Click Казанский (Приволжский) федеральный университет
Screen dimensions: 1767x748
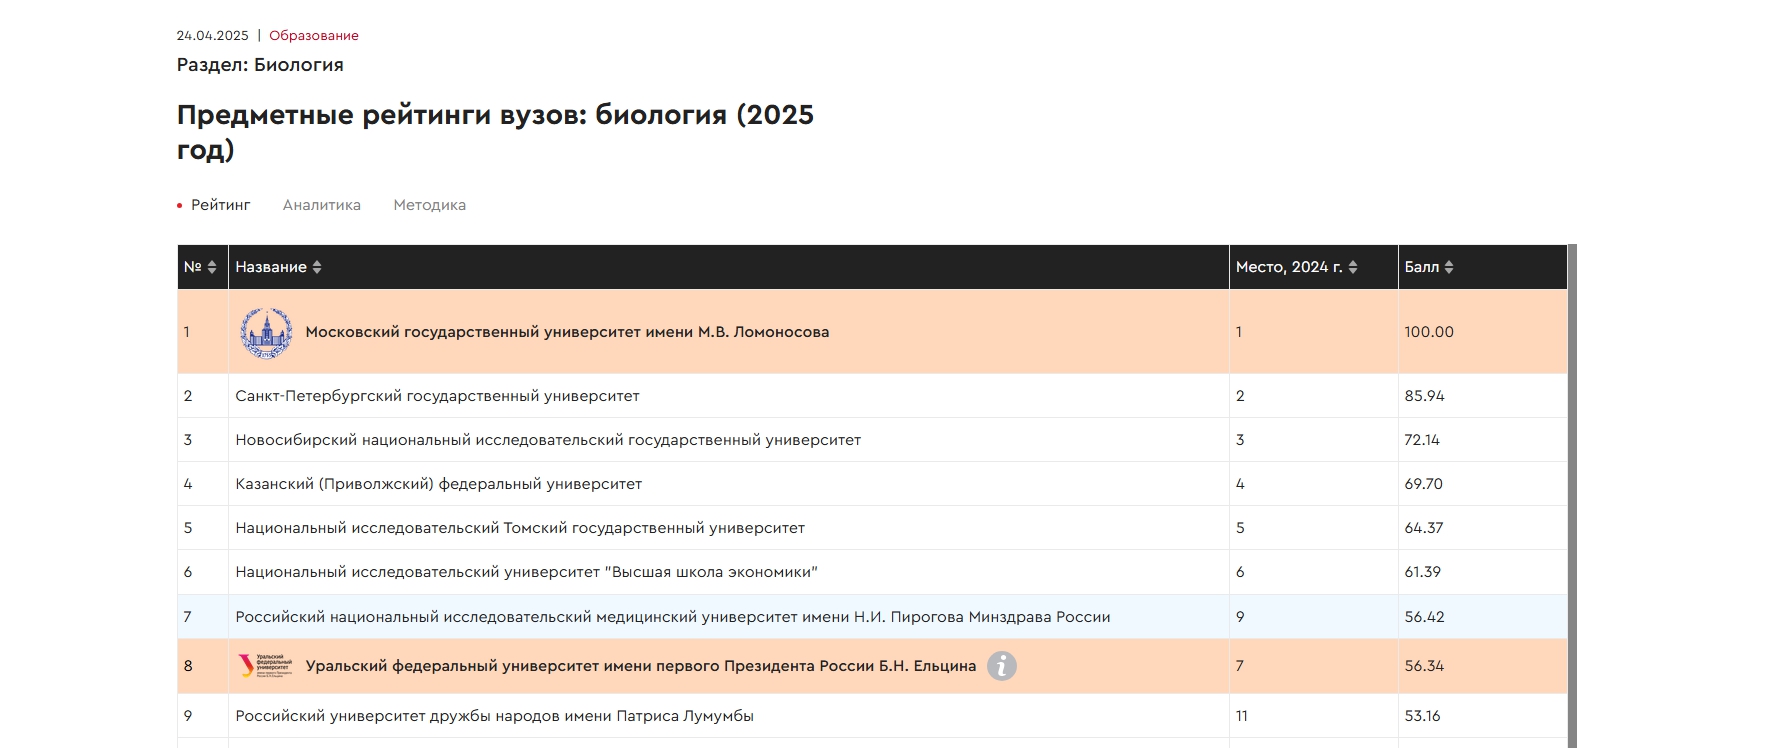pos(439,484)
